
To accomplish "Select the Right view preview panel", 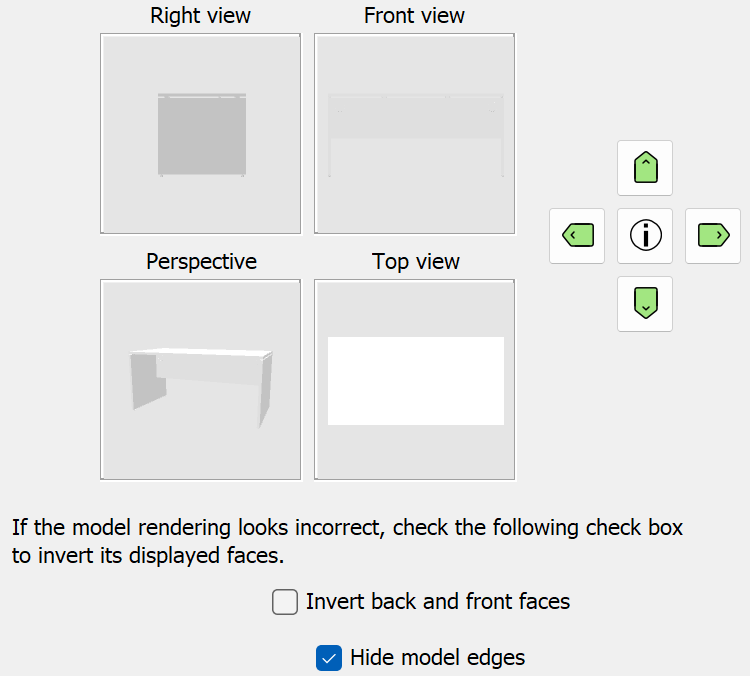I will point(200,133).
